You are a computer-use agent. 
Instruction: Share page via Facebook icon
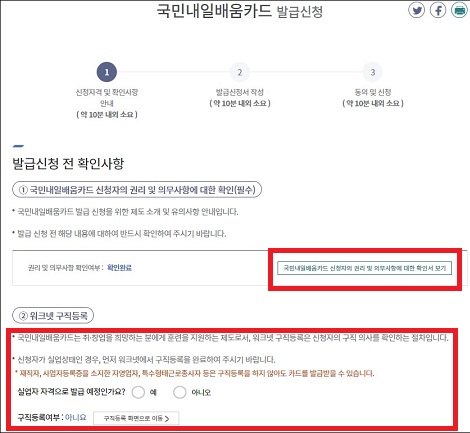438,10
